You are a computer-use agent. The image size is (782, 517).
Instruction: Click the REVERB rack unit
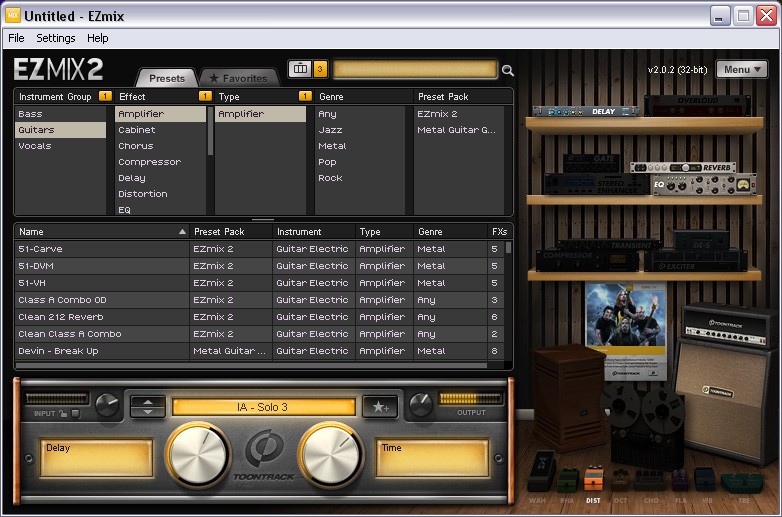point(683,168)
